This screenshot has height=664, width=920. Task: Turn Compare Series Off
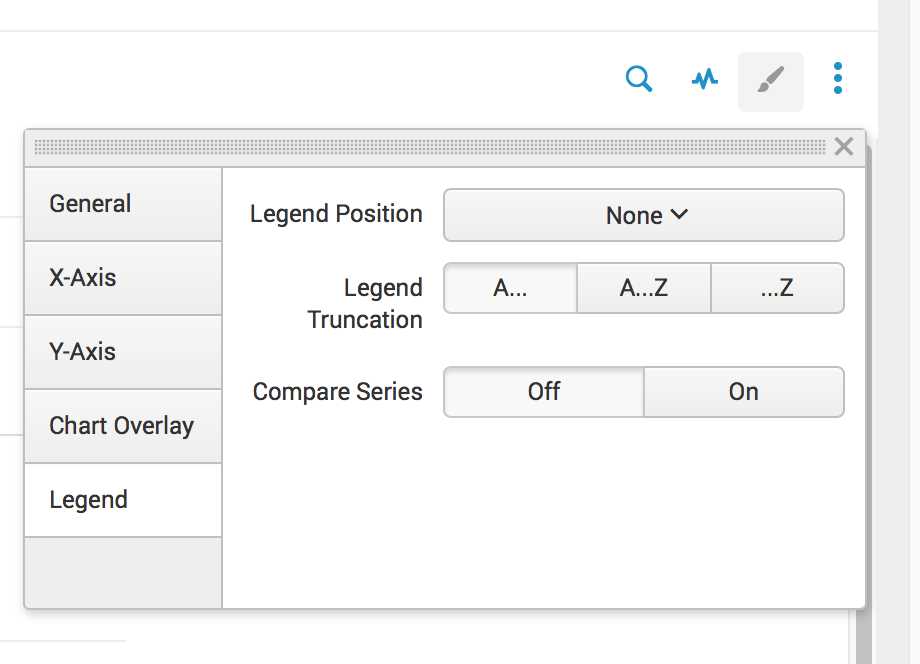pyautogui.click(x=544, y=392)
